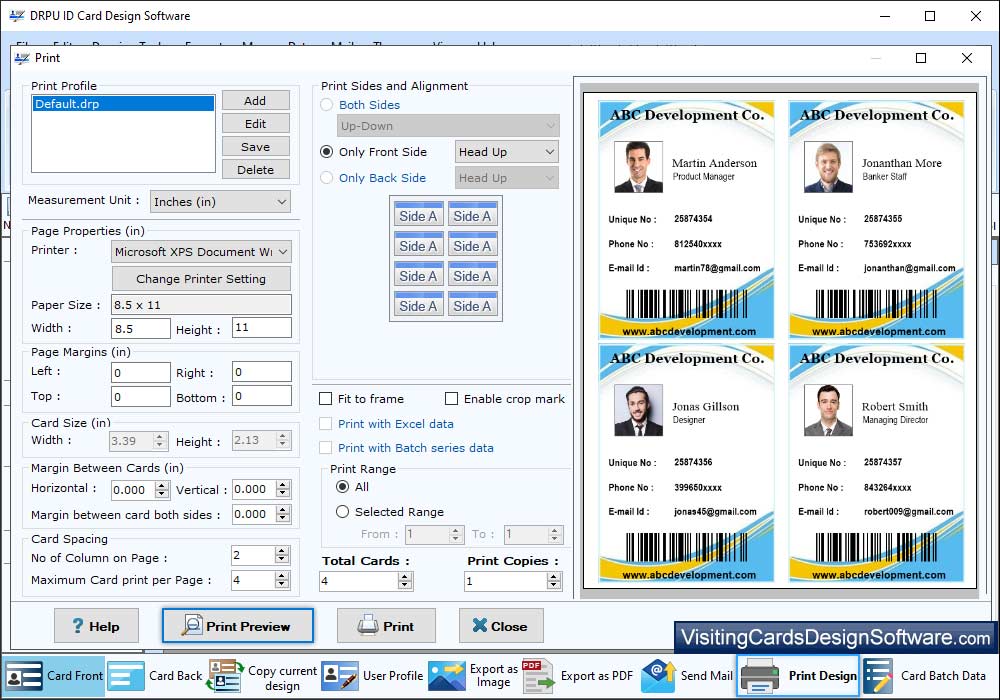Click Jonanthan More's card in the preview
The width and height of the screenshot is (1000, 700).
(x=876, y=219)
